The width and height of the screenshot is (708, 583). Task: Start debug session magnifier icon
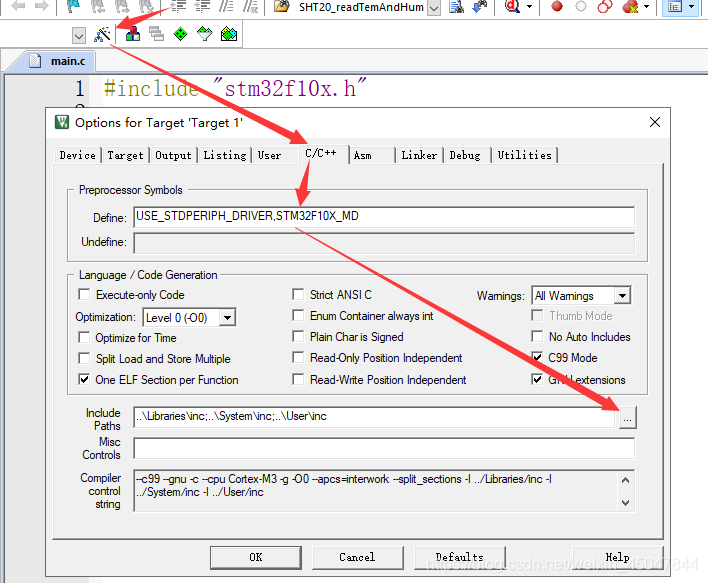(512, 6)
